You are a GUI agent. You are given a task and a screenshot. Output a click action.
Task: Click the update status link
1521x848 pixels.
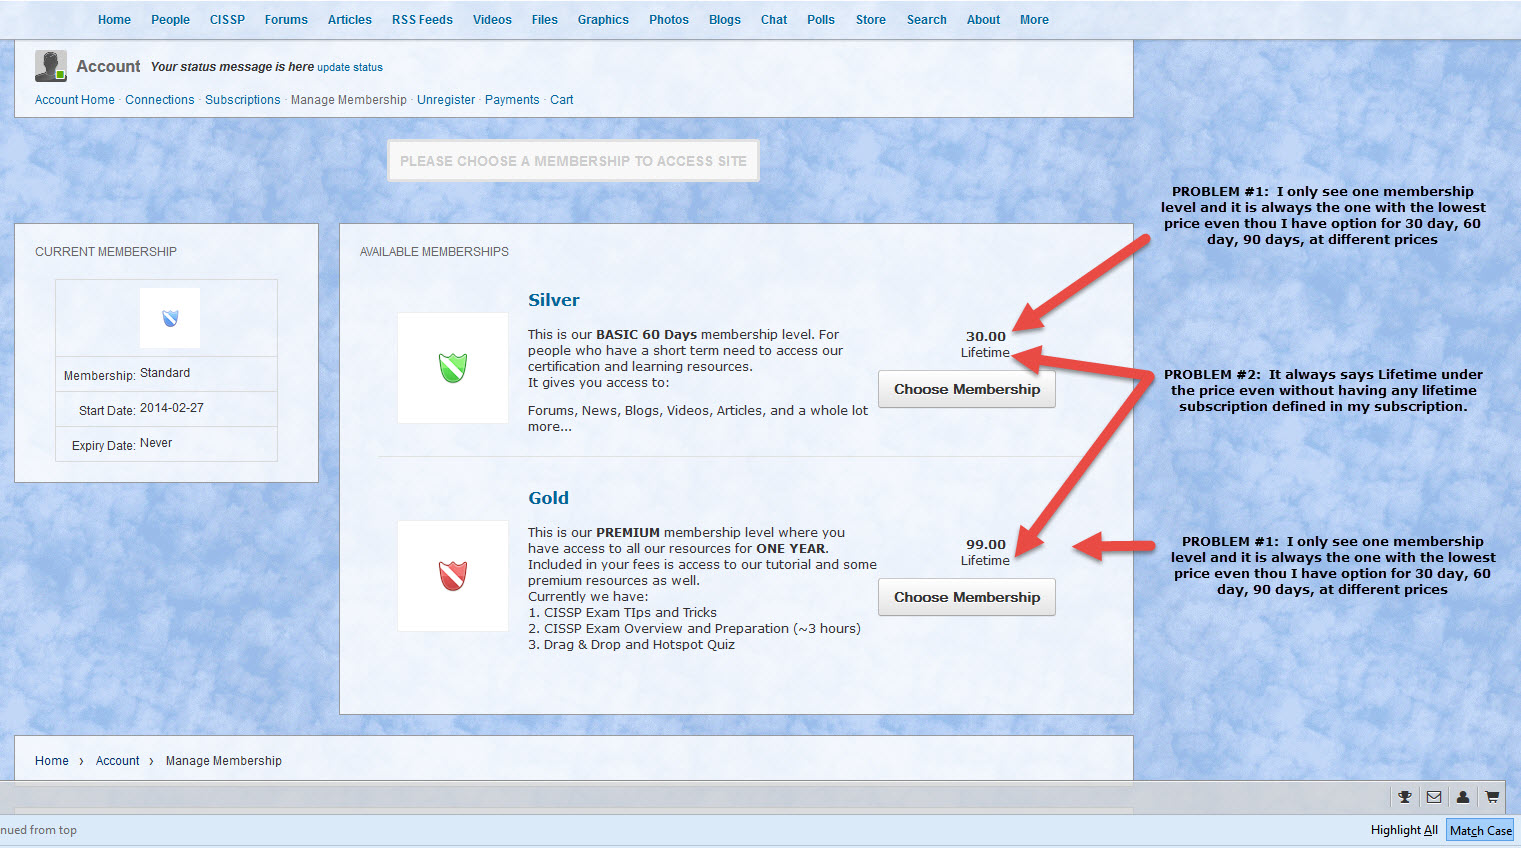pos(350,68)
